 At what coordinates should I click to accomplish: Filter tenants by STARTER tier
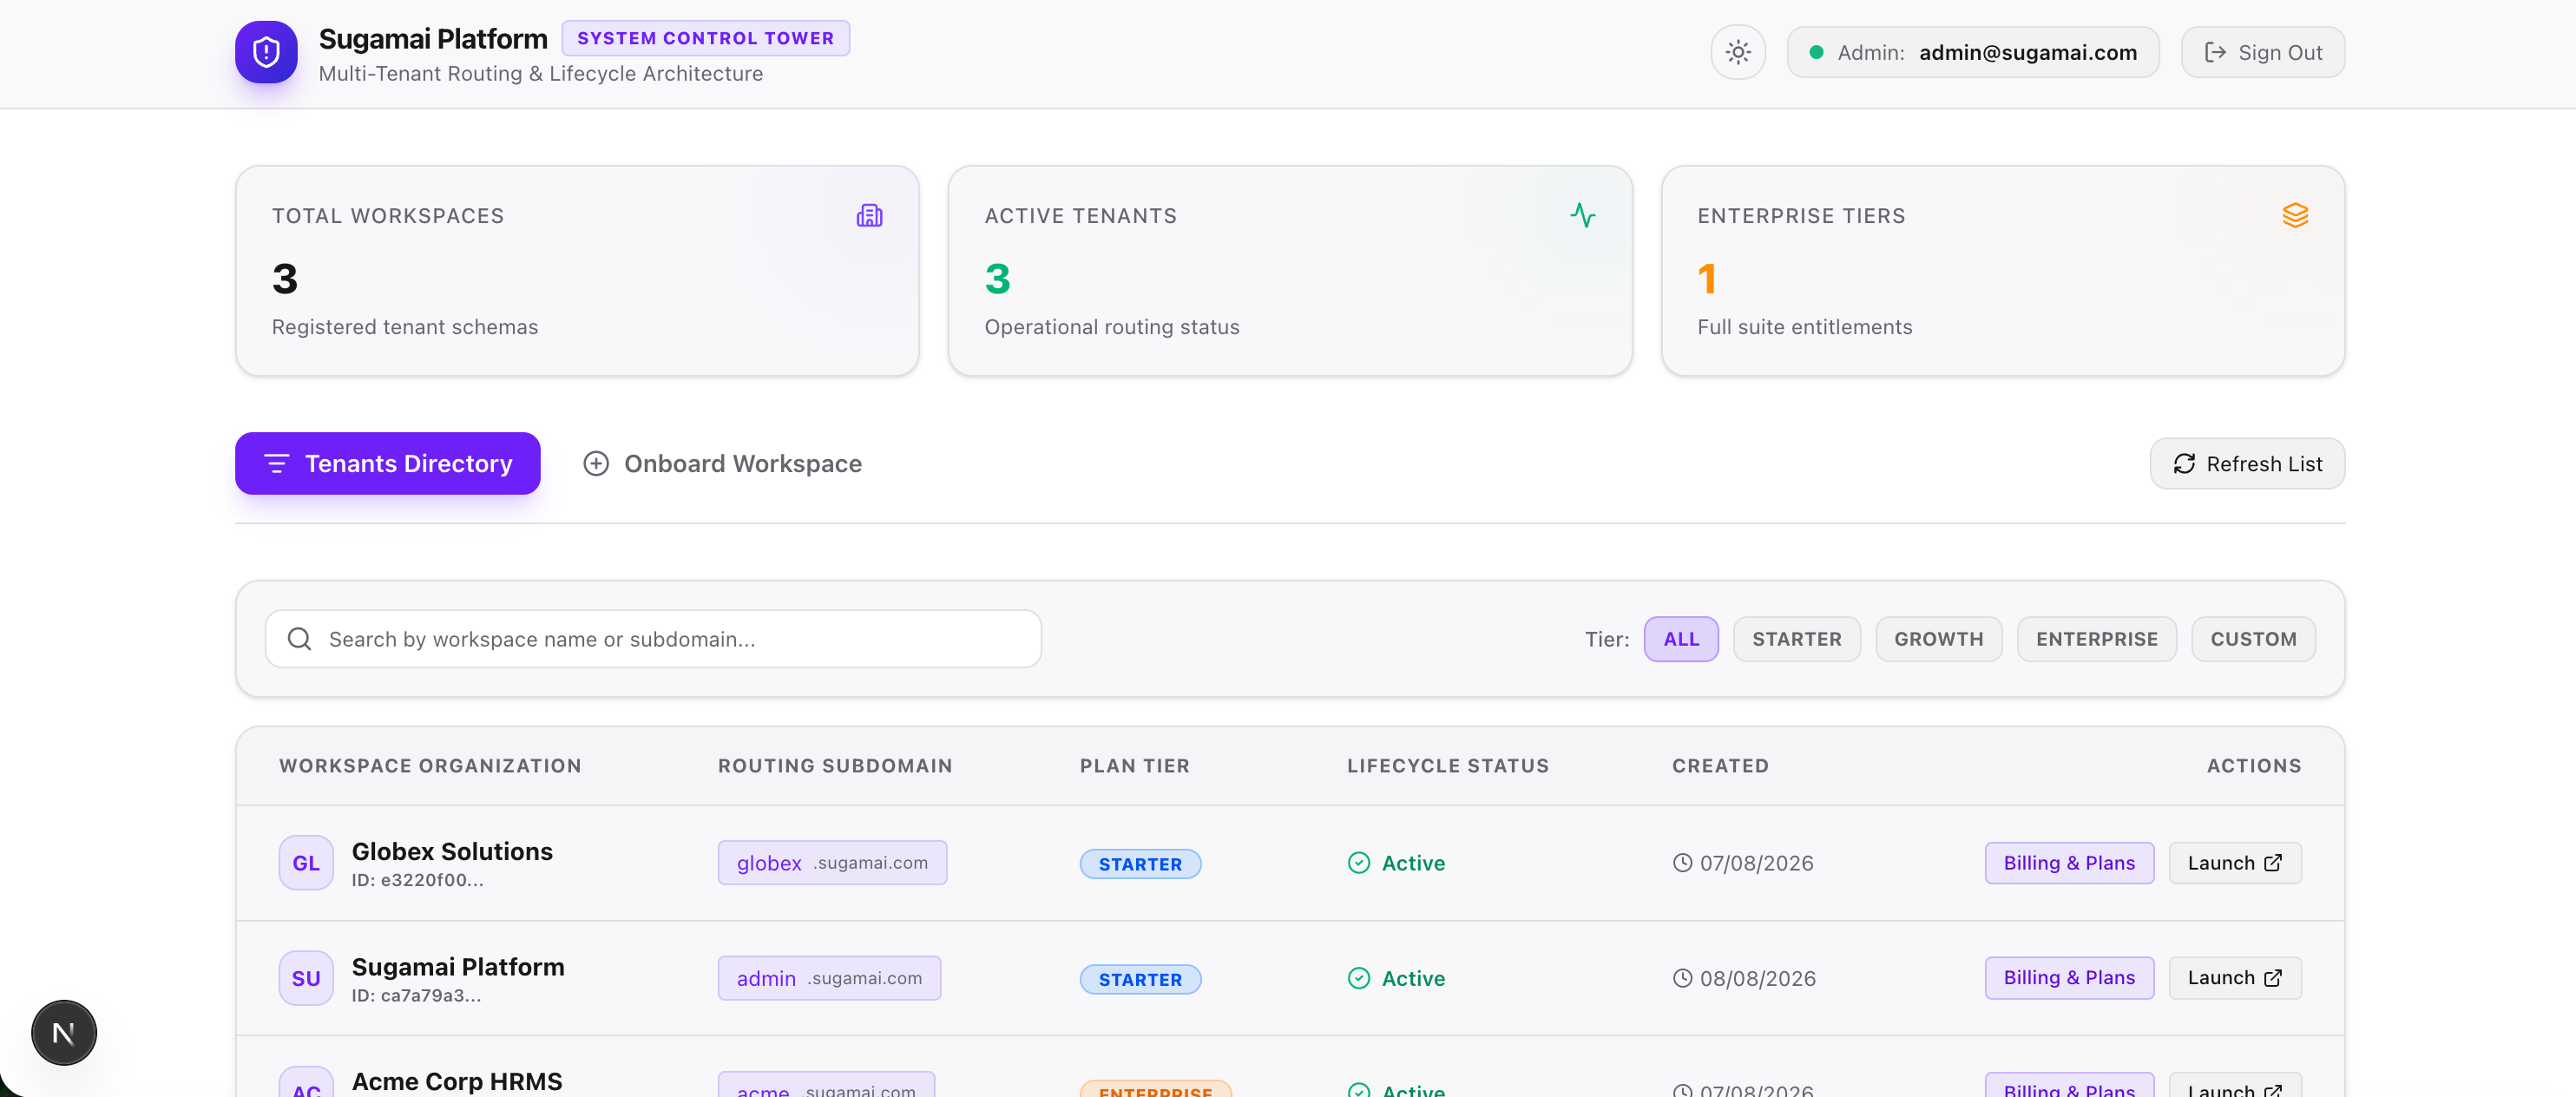coord(1796,639)
